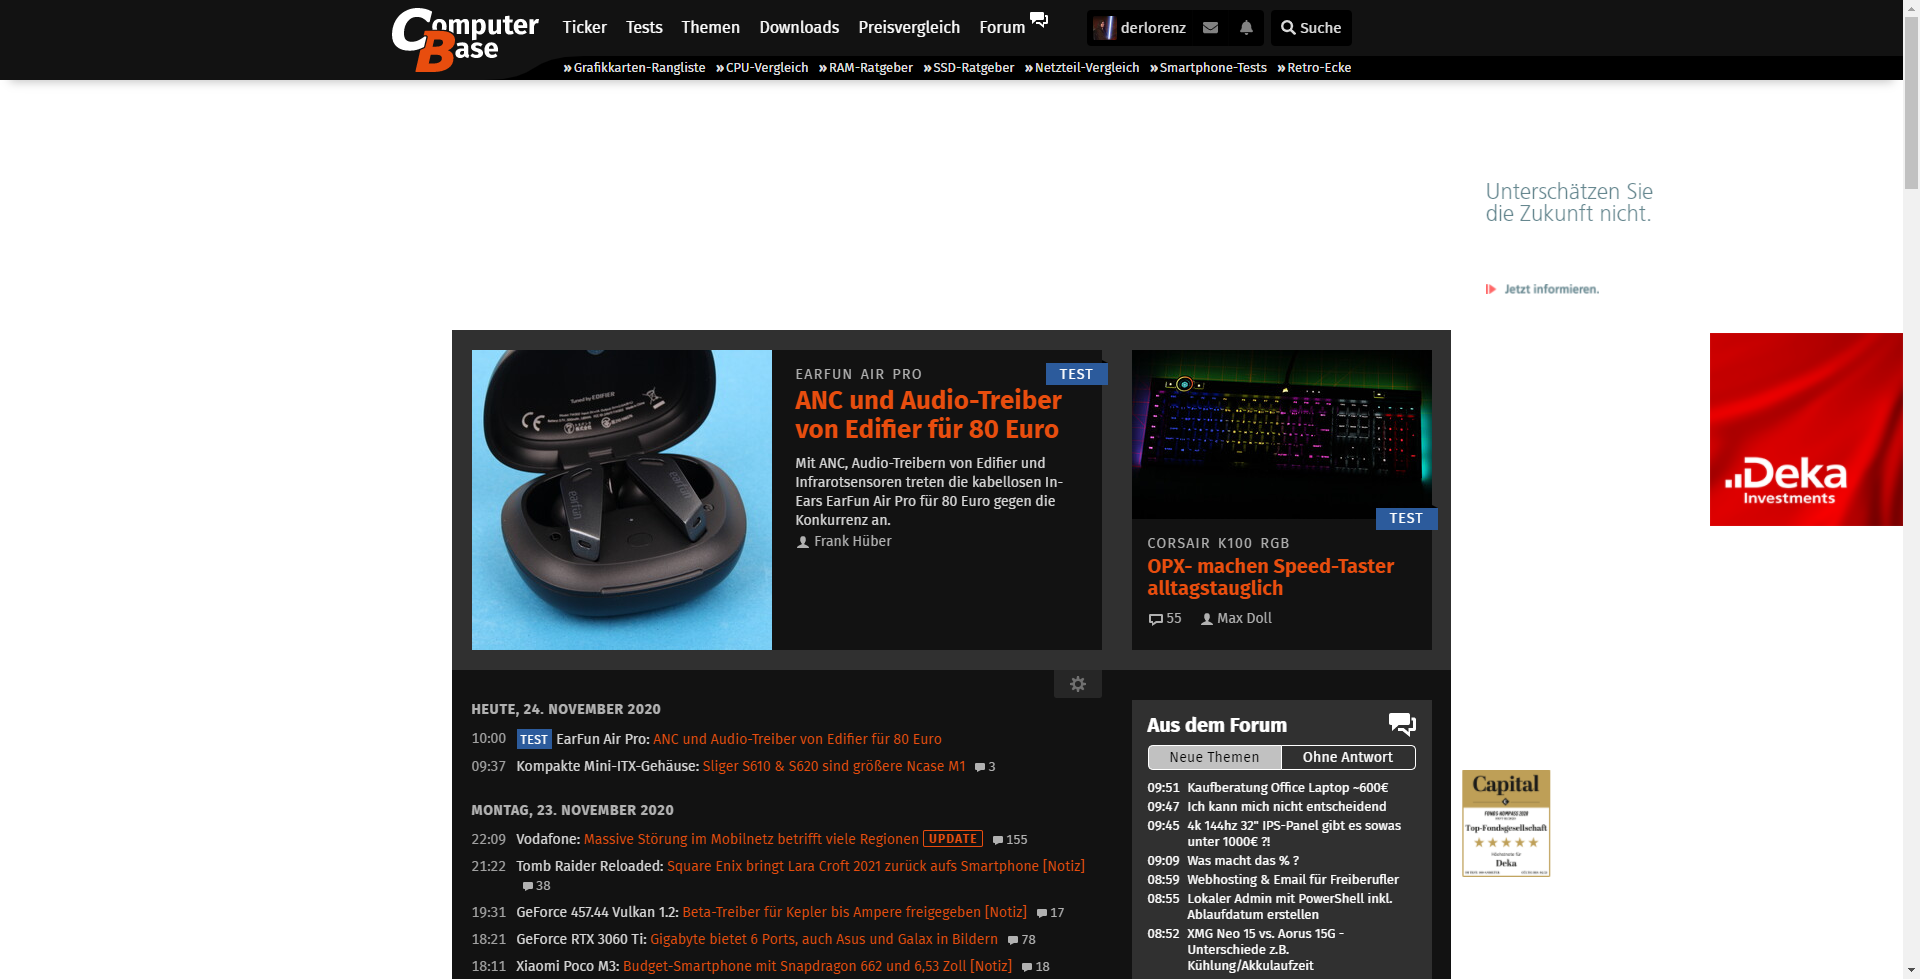Viewport: 1920px width, 979px height.
Task: Open the Downloads menu
Action: click(799, 28)
